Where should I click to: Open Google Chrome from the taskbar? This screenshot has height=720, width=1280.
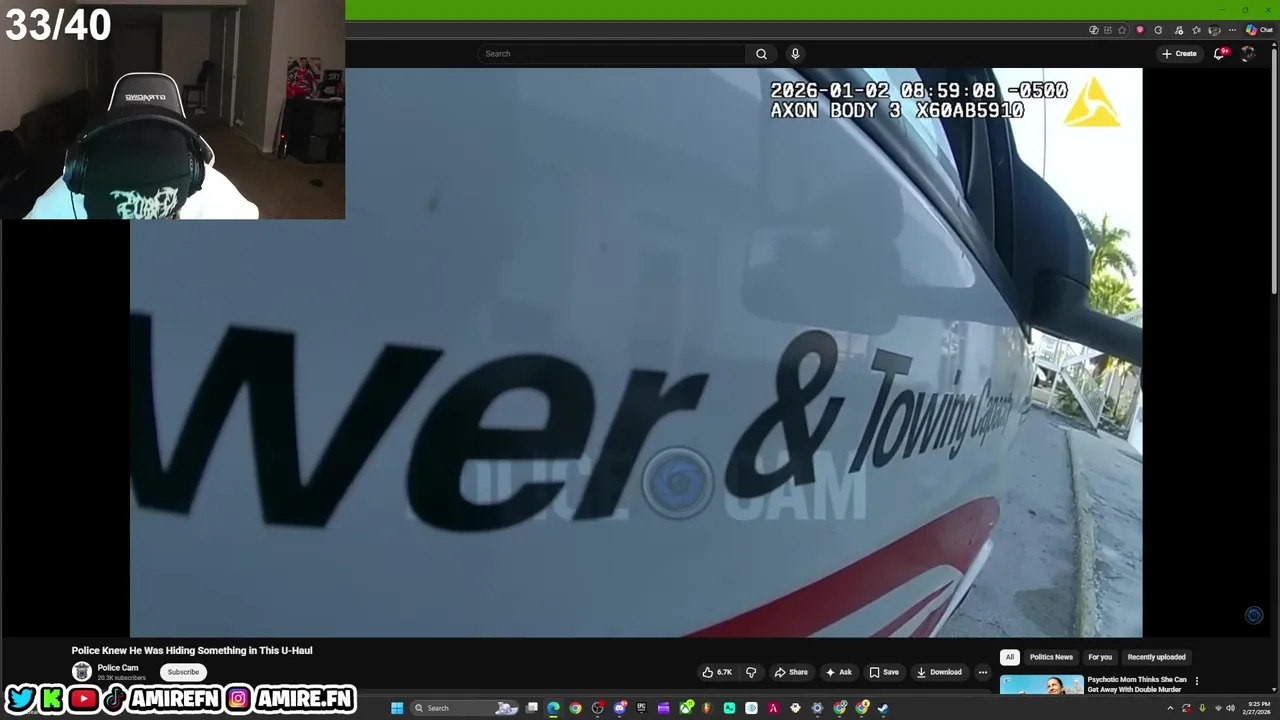pos(575,708)
